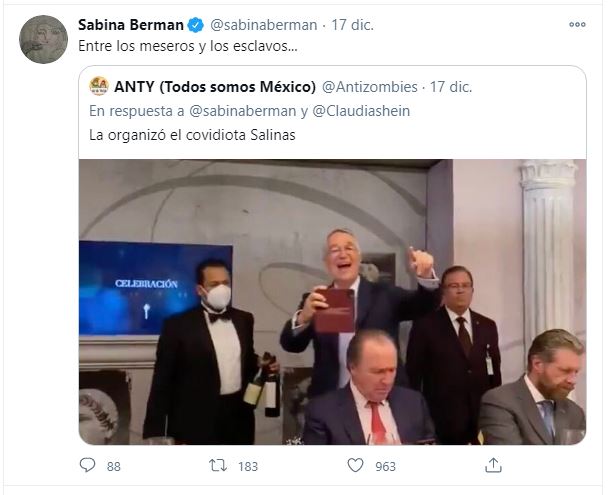
Task: Open Sabina Berman display name link
Action: (x=131, y=25)
